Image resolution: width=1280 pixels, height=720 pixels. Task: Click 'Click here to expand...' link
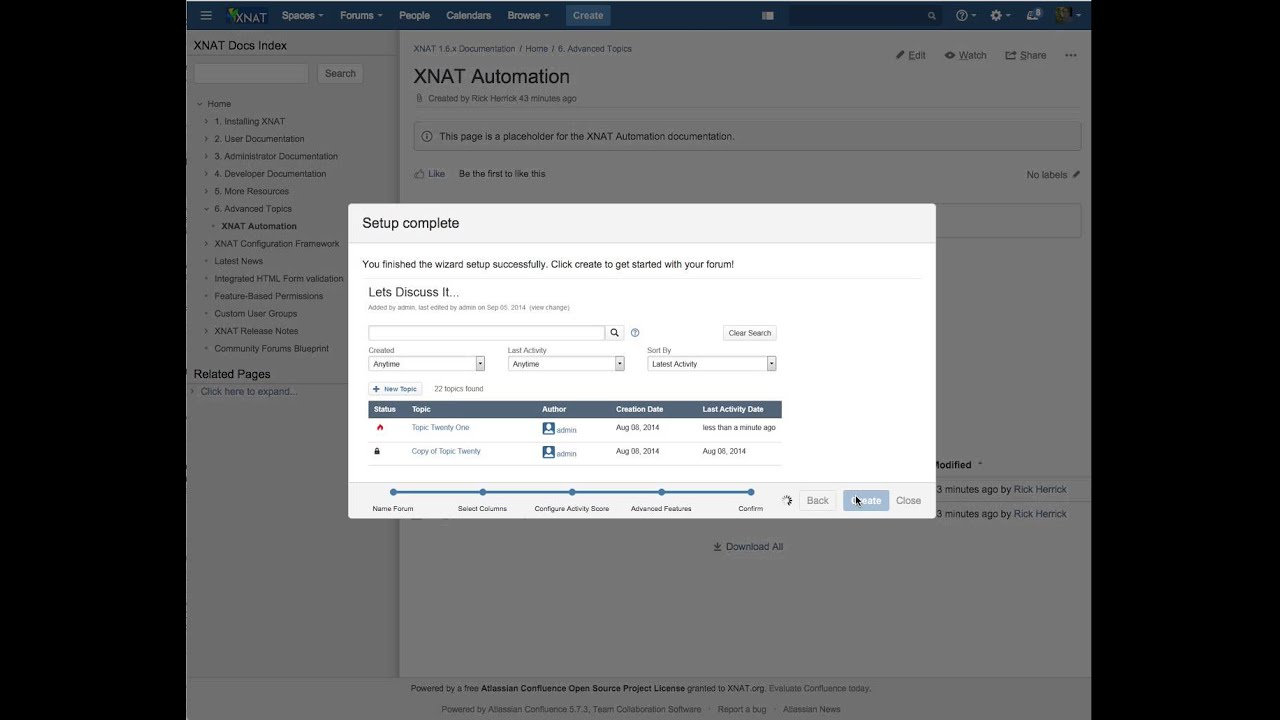point(249,391)
